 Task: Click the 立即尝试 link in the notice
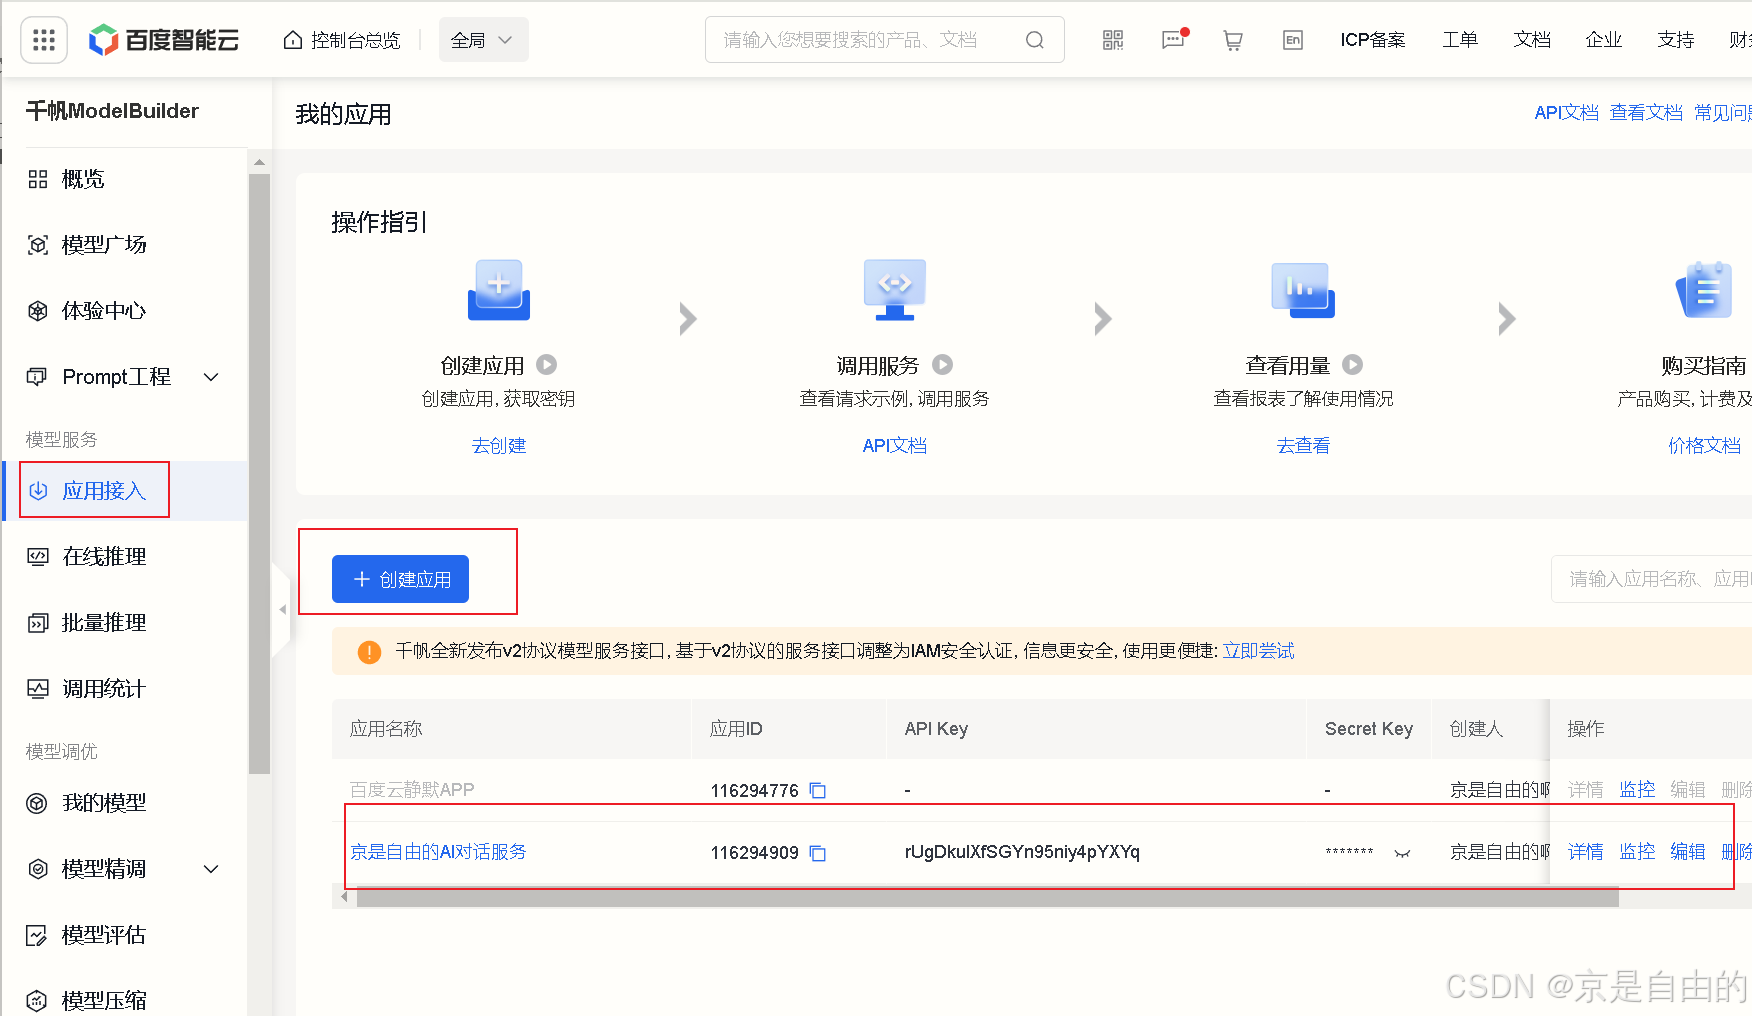click(x=1258, y=651)
